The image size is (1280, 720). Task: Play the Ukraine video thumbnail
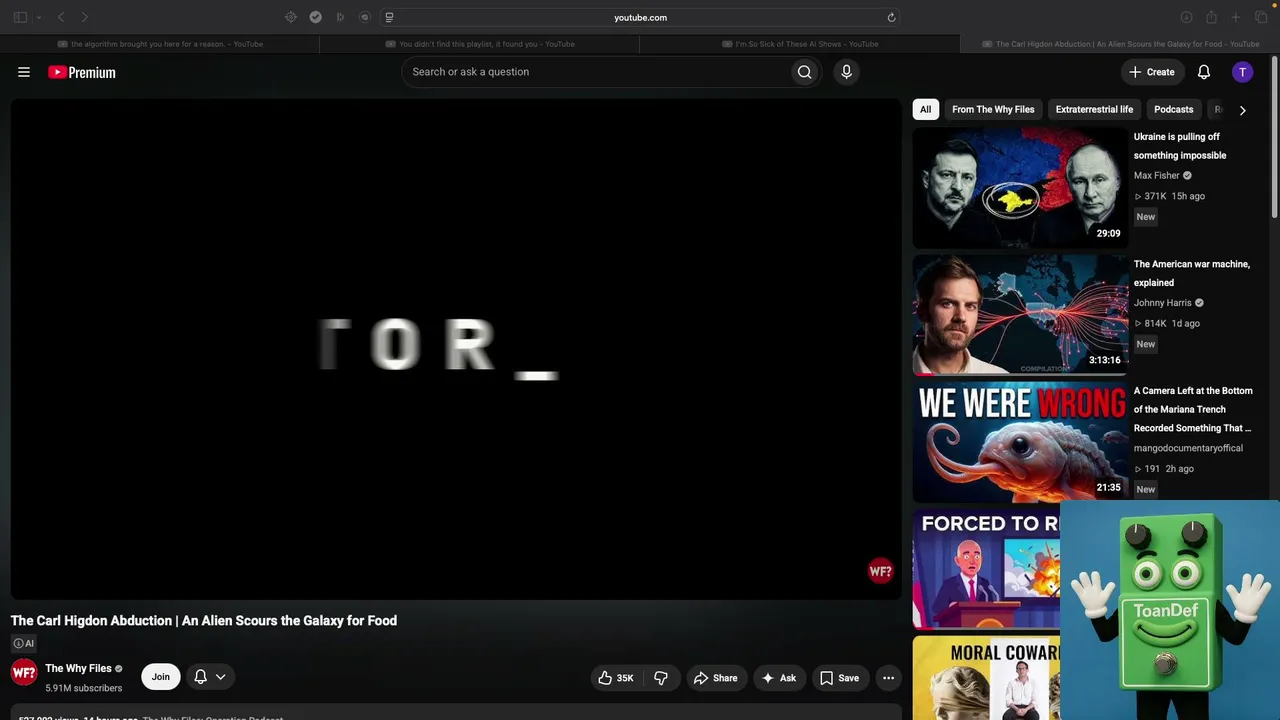(x=1020, y=187)
